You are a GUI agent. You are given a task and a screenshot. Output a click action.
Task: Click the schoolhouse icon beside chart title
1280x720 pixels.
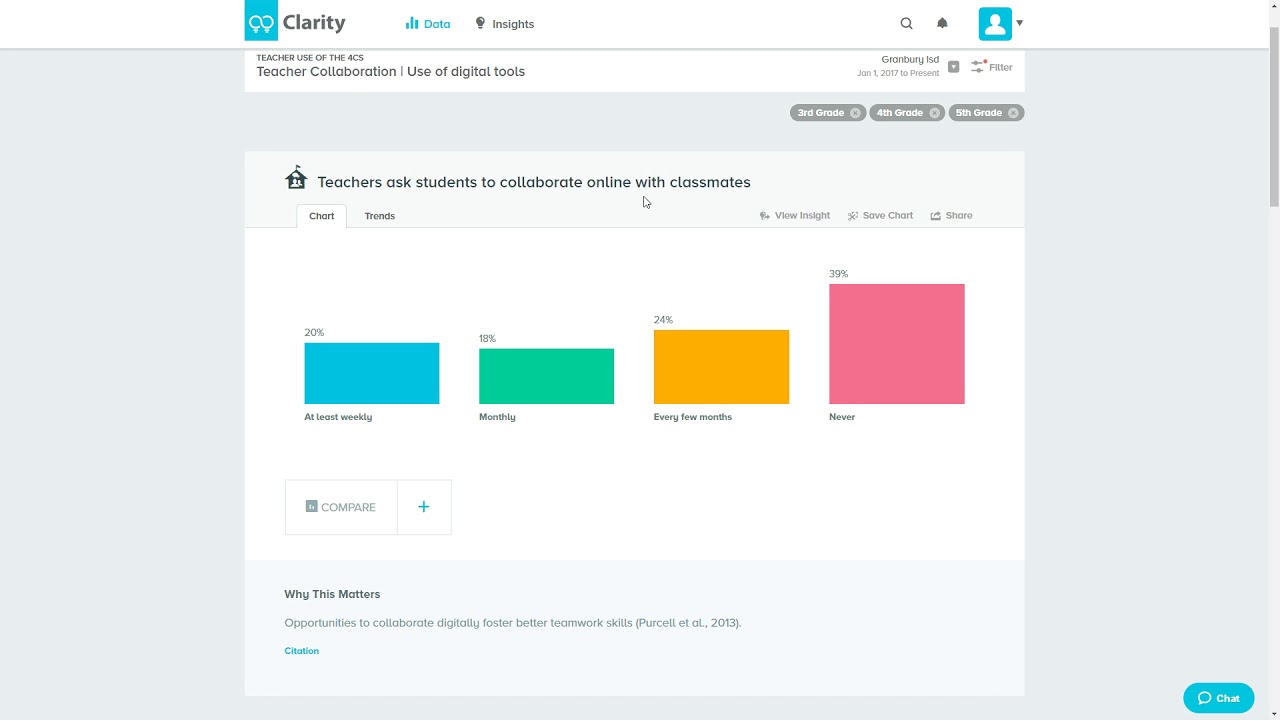point(296,179)
